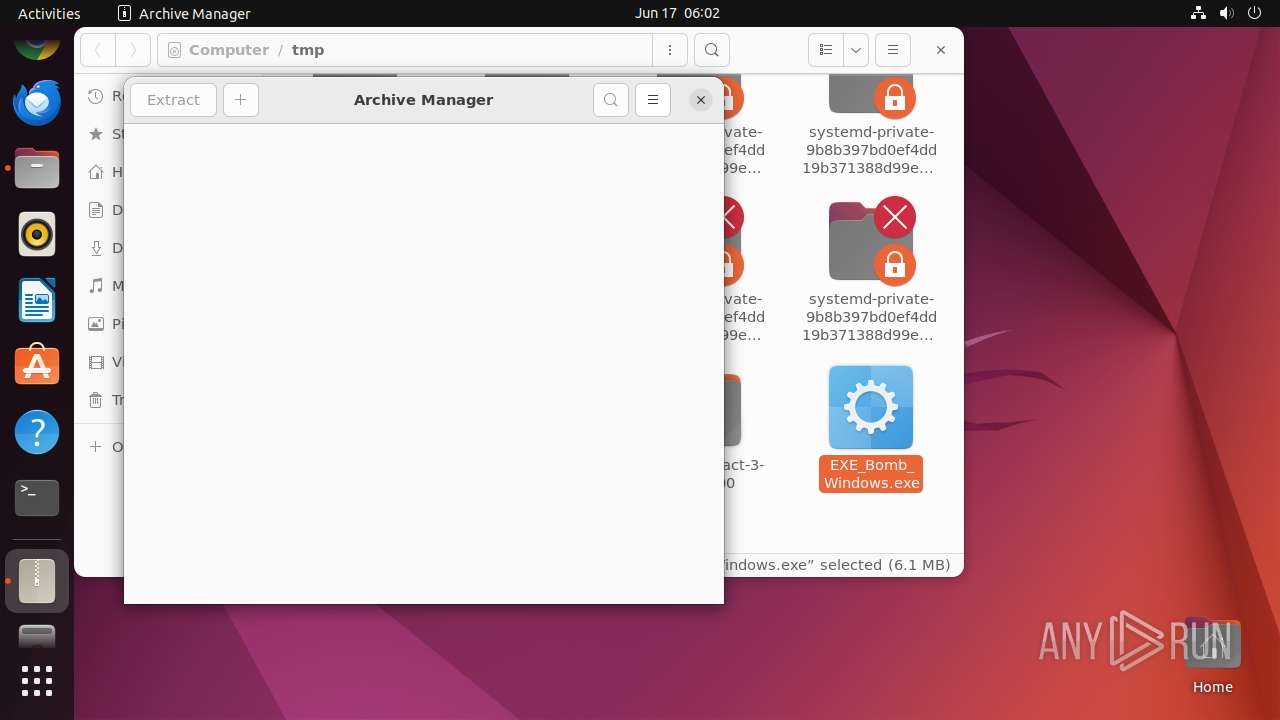Launch LibreOffice Writer from the dock

tap(37, 300)
